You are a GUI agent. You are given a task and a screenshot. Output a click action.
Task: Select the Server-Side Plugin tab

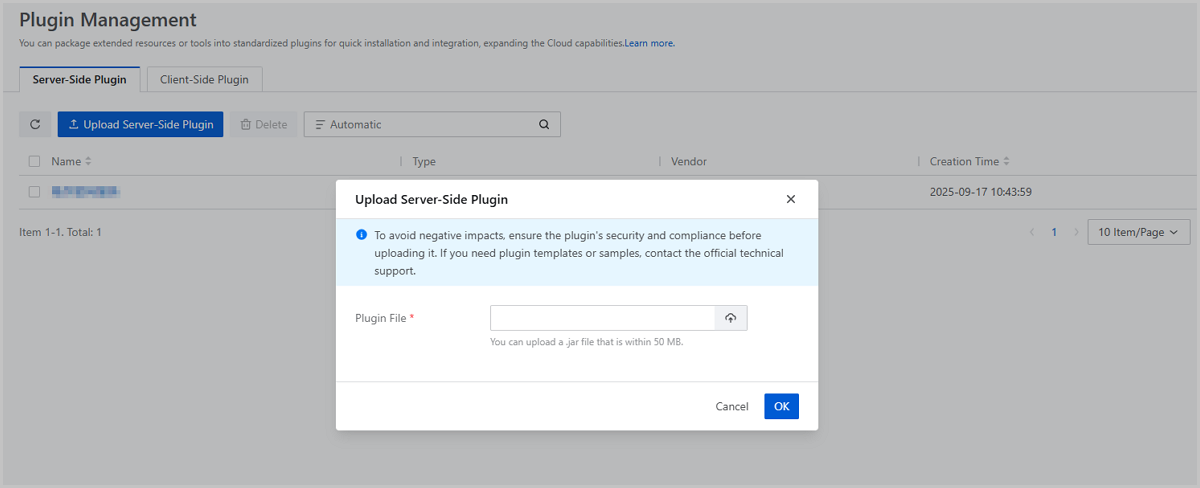point(79,79)
